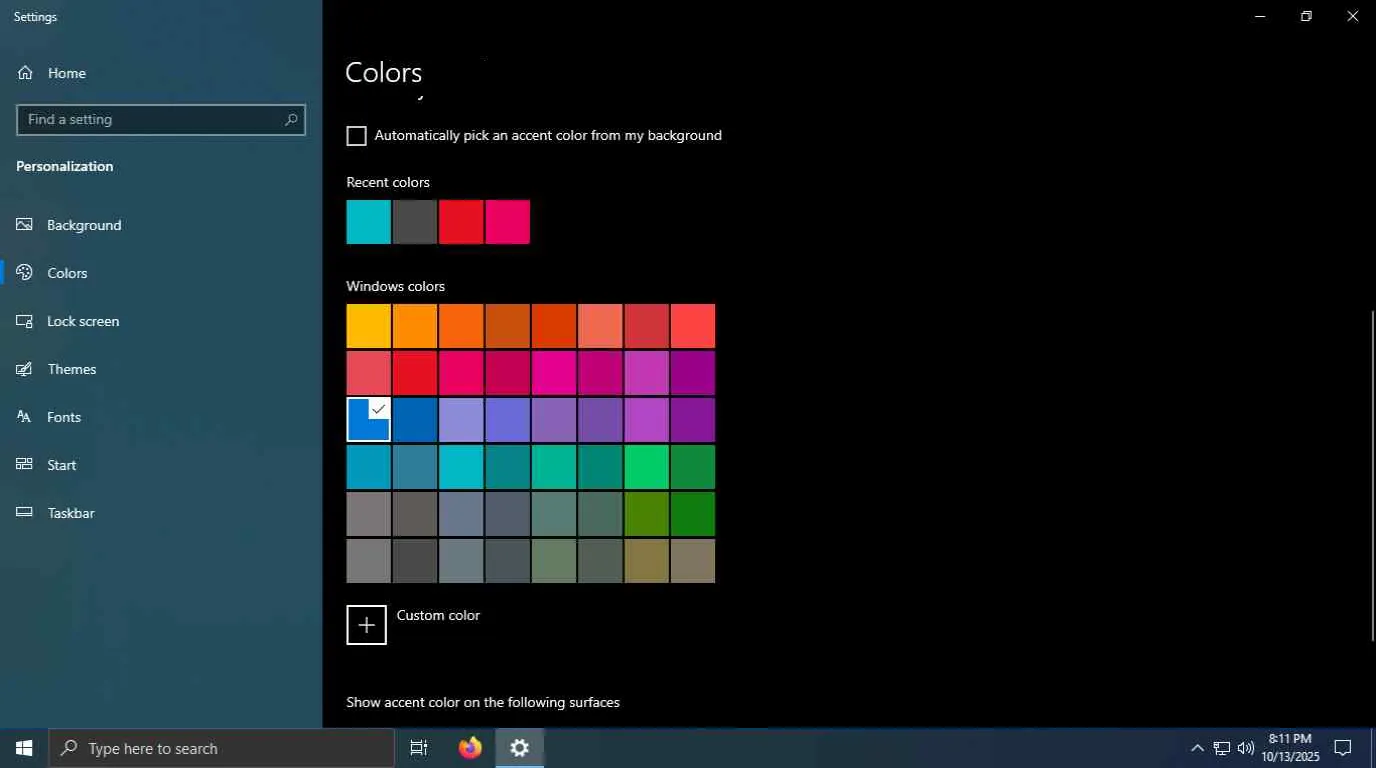Open the notification center icon
1376x768 pixels.
coord(1343,748)
